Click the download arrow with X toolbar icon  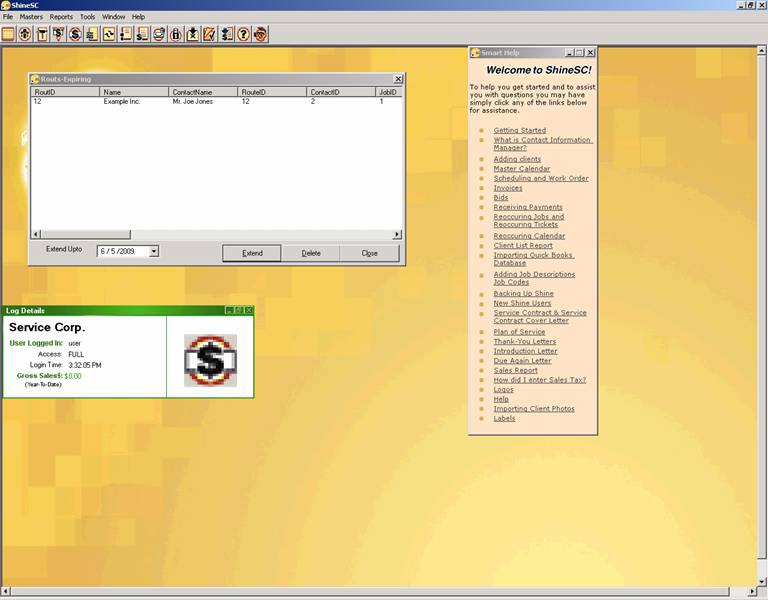(x=193, y=34)
